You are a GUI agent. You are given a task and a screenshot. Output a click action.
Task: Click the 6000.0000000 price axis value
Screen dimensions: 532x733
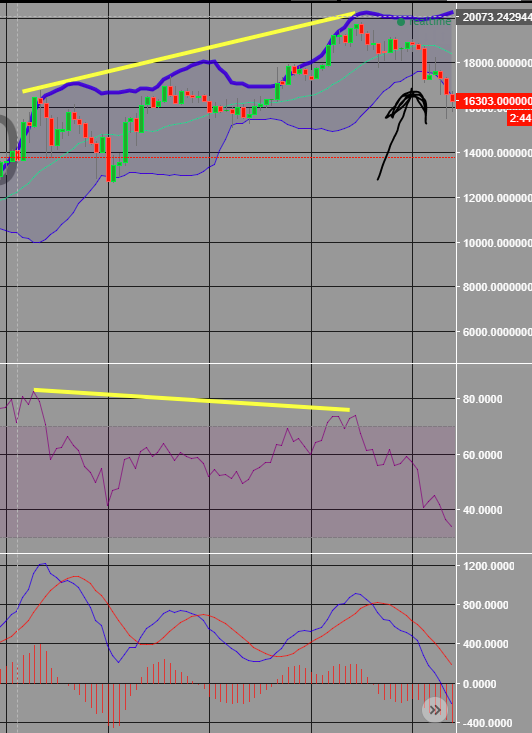tap(497, 332)
